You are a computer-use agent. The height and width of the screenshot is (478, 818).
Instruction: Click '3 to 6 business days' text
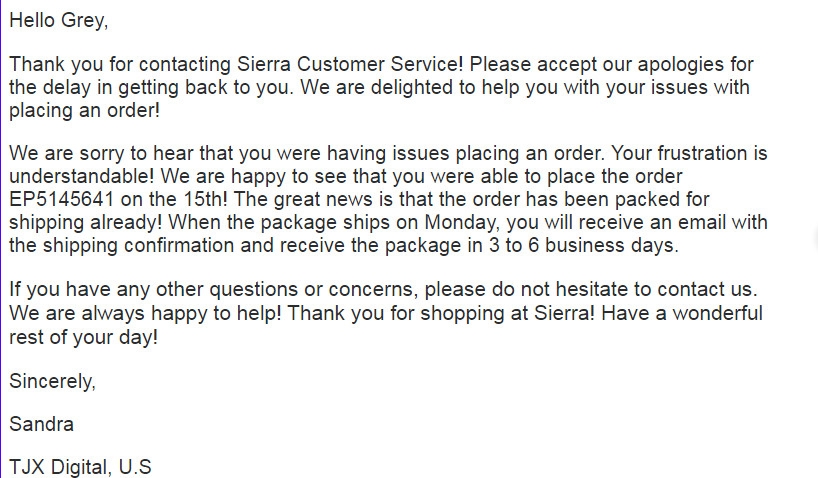582,245
